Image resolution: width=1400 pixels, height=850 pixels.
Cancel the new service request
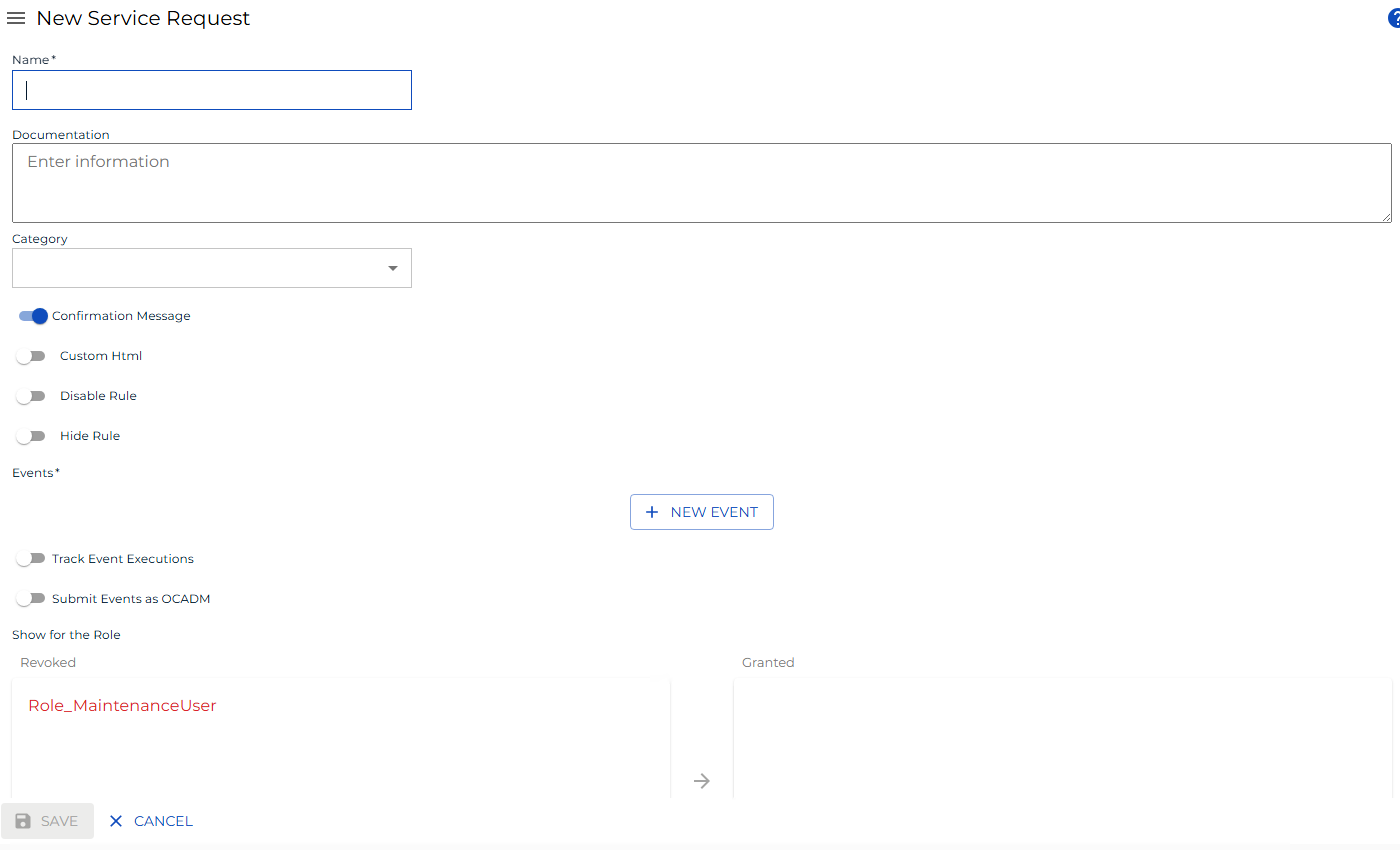point(150,821)
